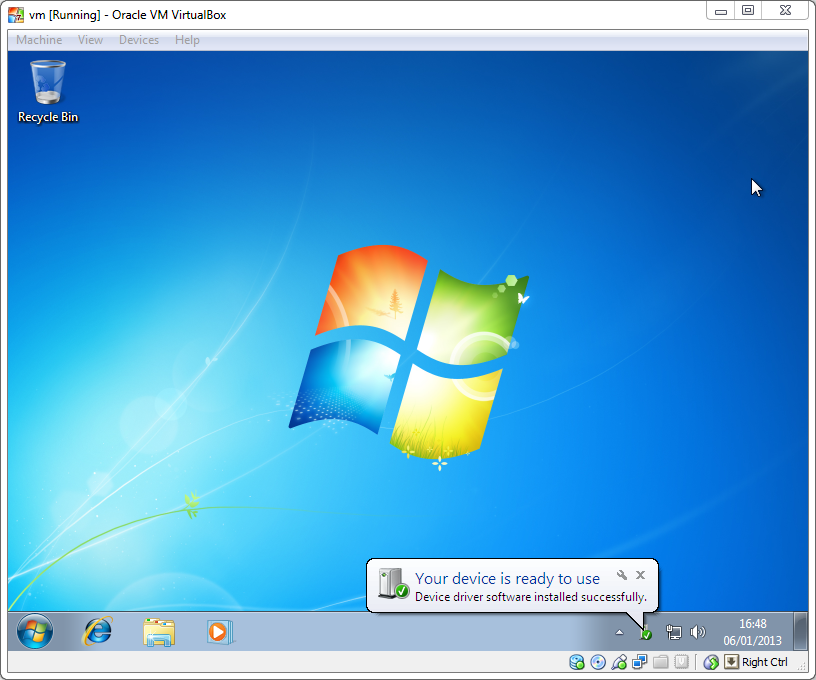Click the optical disc status icon
The image size is (816, 680).
point(598,662)
